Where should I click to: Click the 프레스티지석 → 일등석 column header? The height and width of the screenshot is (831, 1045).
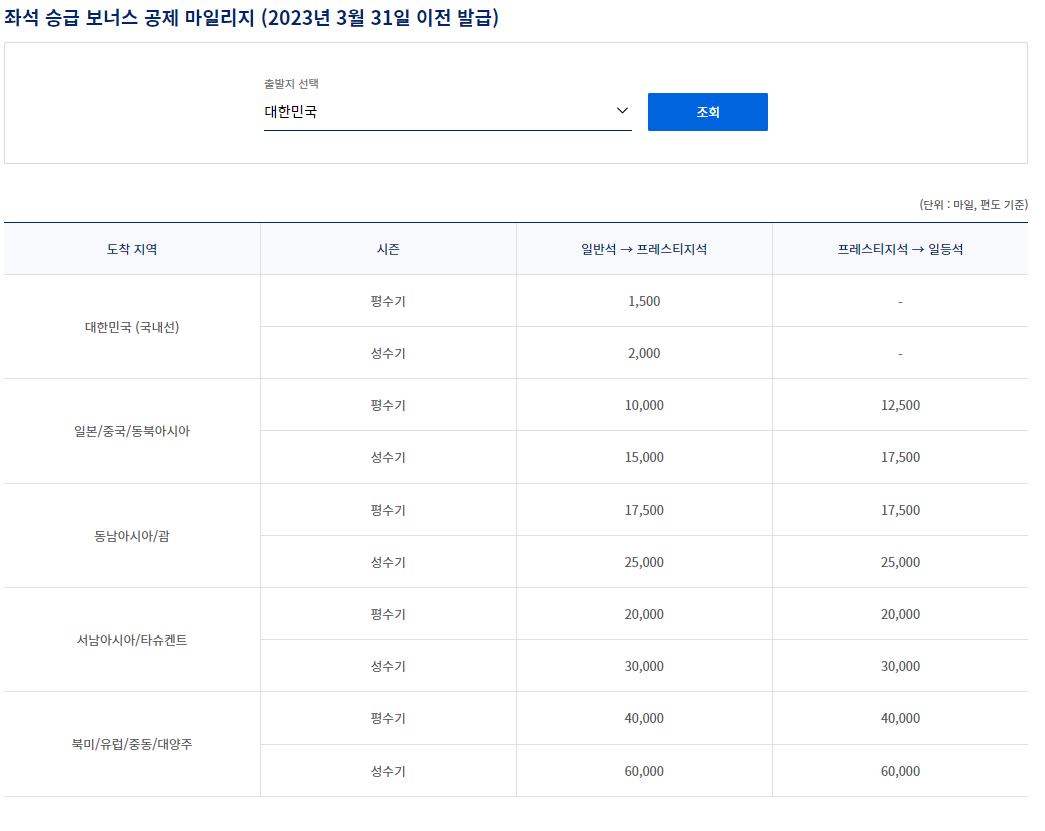point(900,248)
